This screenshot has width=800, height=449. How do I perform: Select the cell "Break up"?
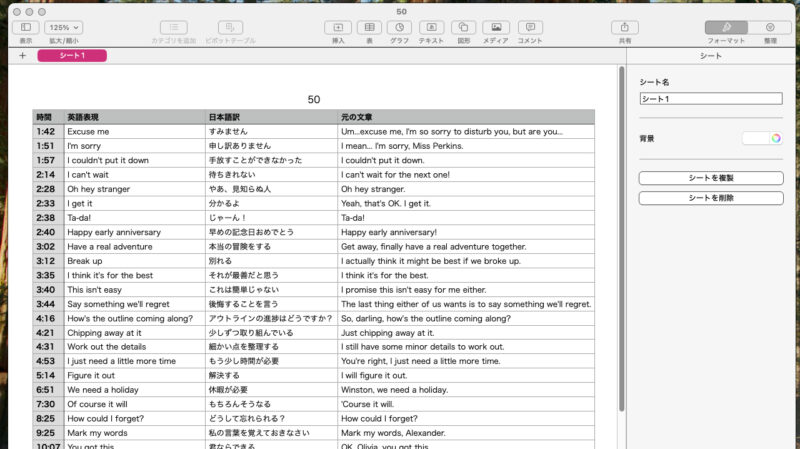click(x=135, y=261)
